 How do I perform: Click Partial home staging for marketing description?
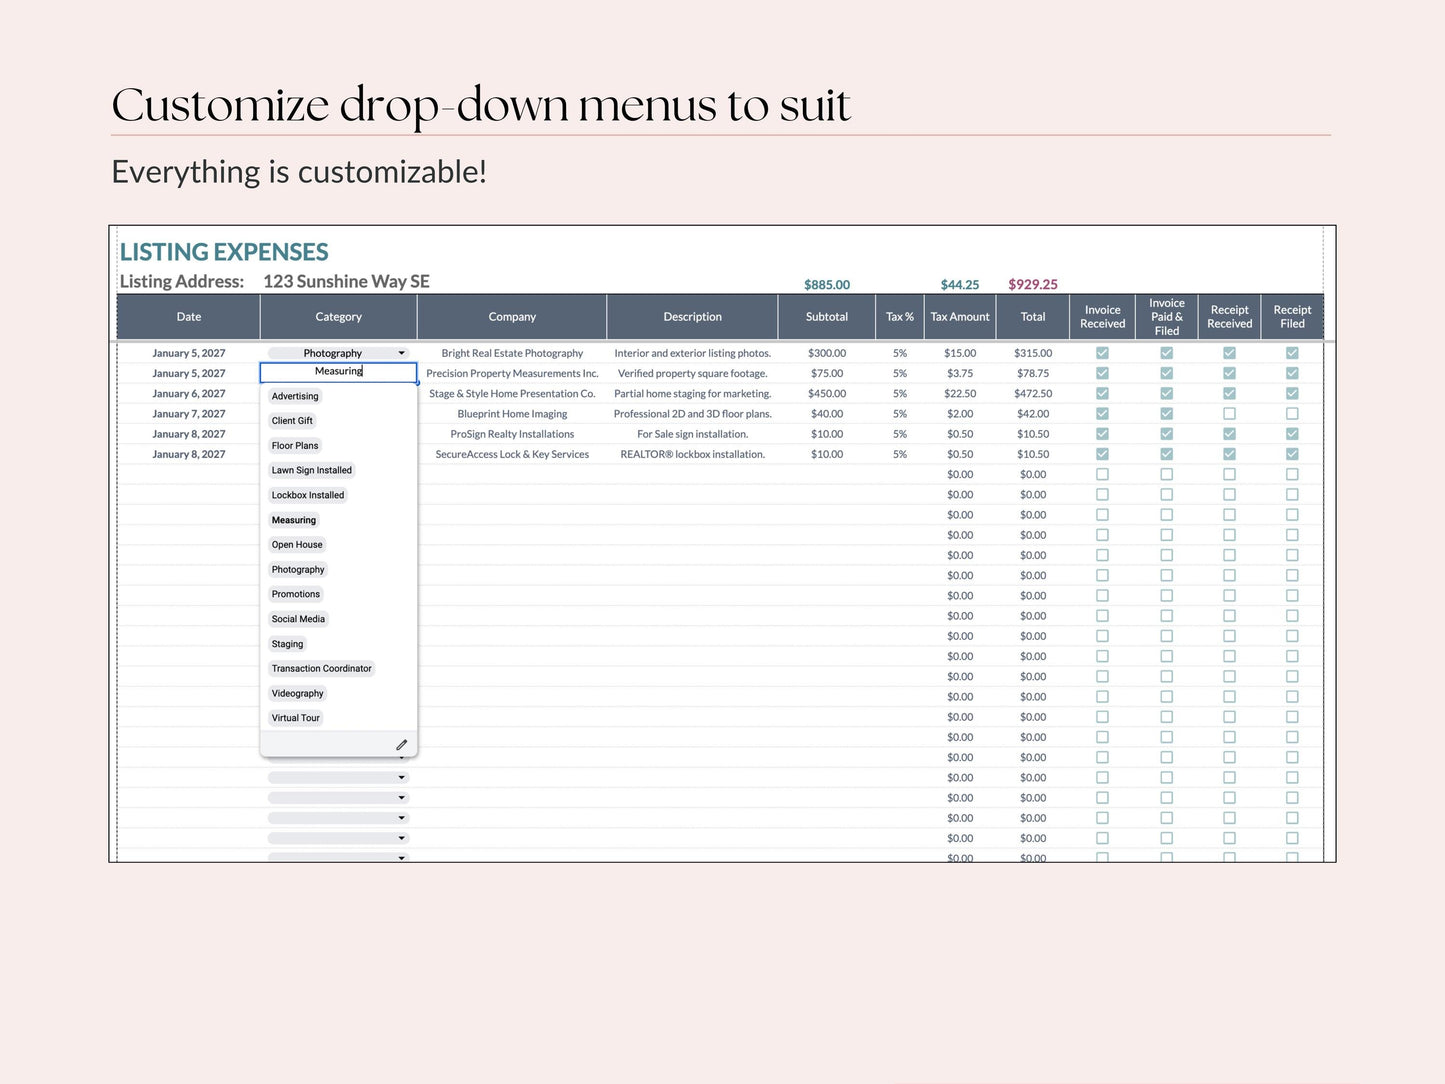click(692, 394)
